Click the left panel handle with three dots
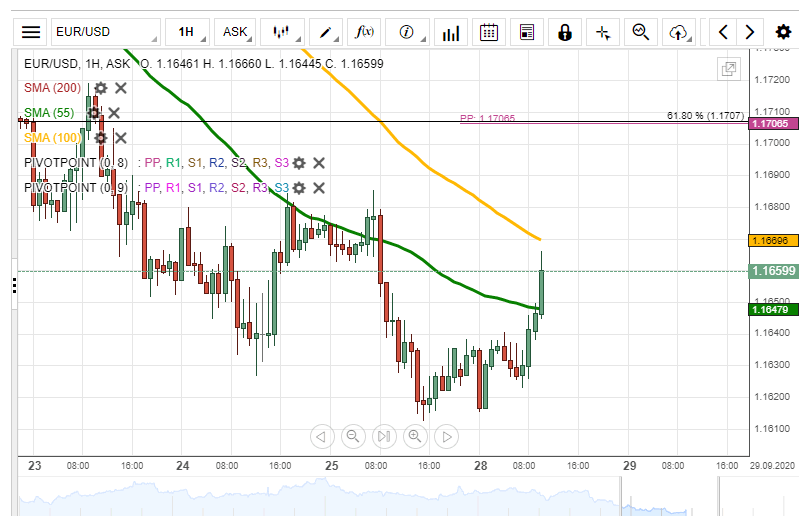Screen dimensions: 803x520 pyautogui.click(x=14, y=285)
